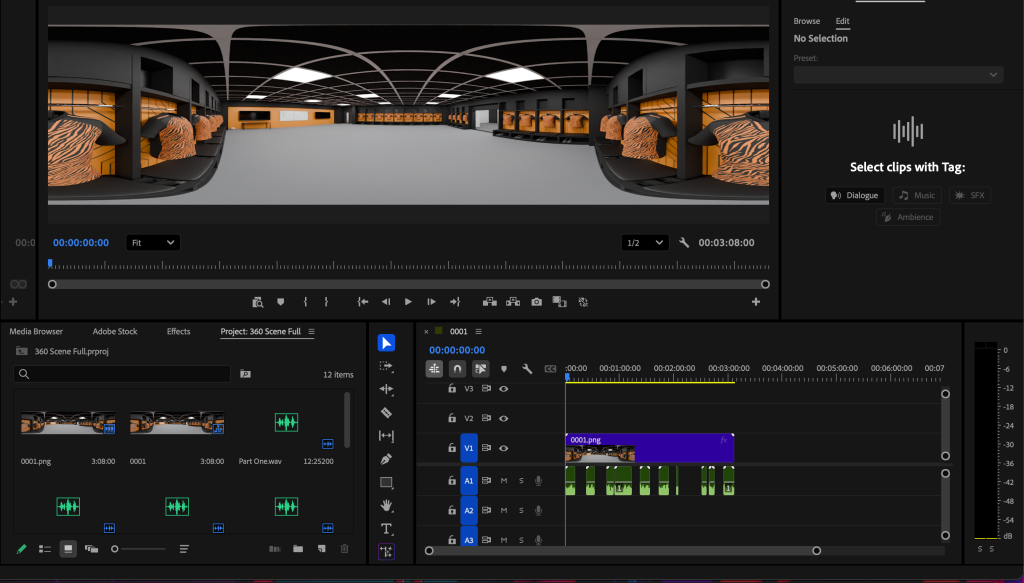The height and width of the screenshot is (583, 1024).
Task: Toggle snap in timeline
Action: coord(457,368)
